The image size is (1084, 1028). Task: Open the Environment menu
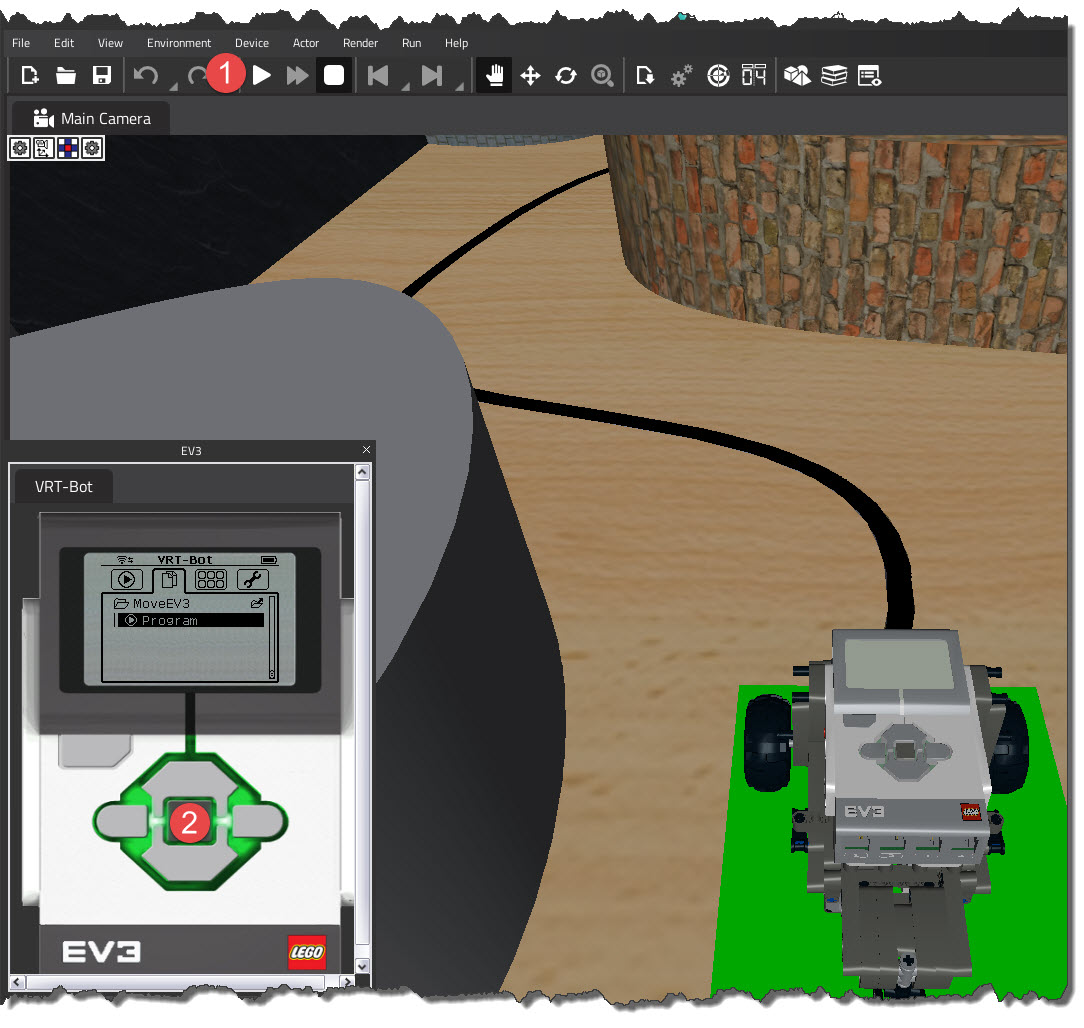pyautogui.click(x=178, y=43)
